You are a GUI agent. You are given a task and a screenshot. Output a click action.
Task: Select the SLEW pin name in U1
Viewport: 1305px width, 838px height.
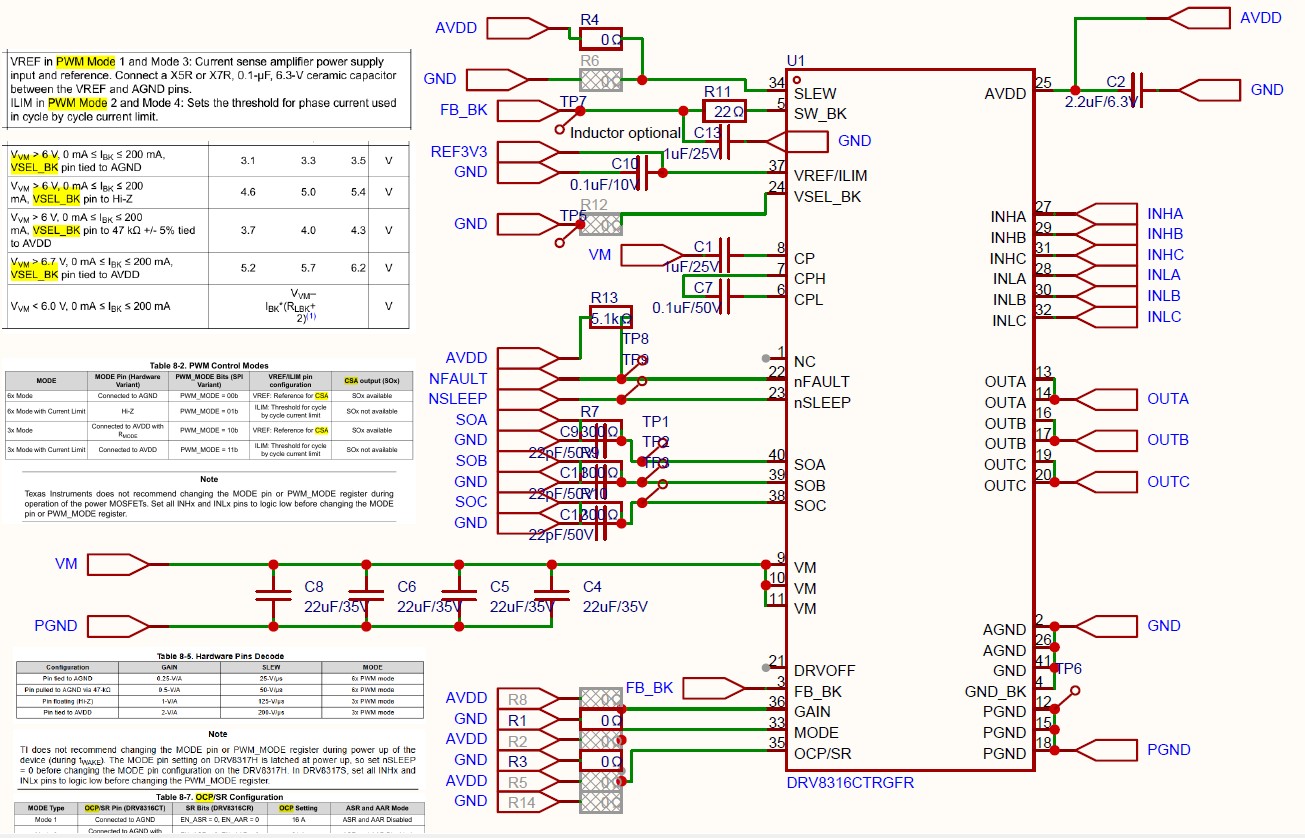point(815,93)
